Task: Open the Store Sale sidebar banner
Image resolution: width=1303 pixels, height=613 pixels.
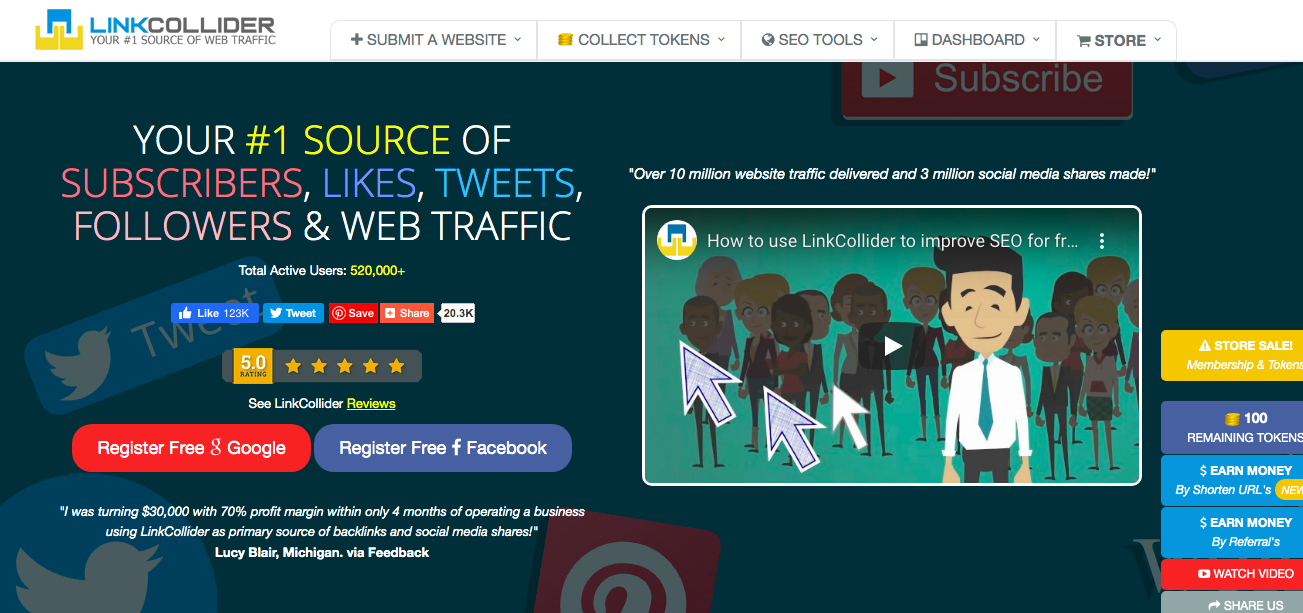Action: click(1232, 355)
